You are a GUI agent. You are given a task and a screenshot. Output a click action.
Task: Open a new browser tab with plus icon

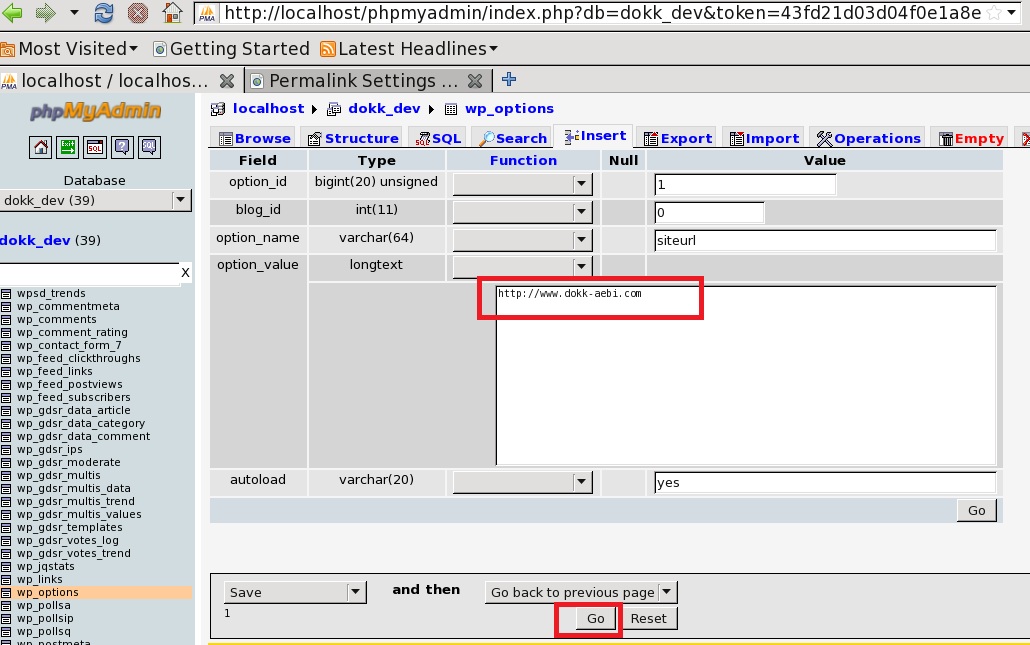pos(509,80)
